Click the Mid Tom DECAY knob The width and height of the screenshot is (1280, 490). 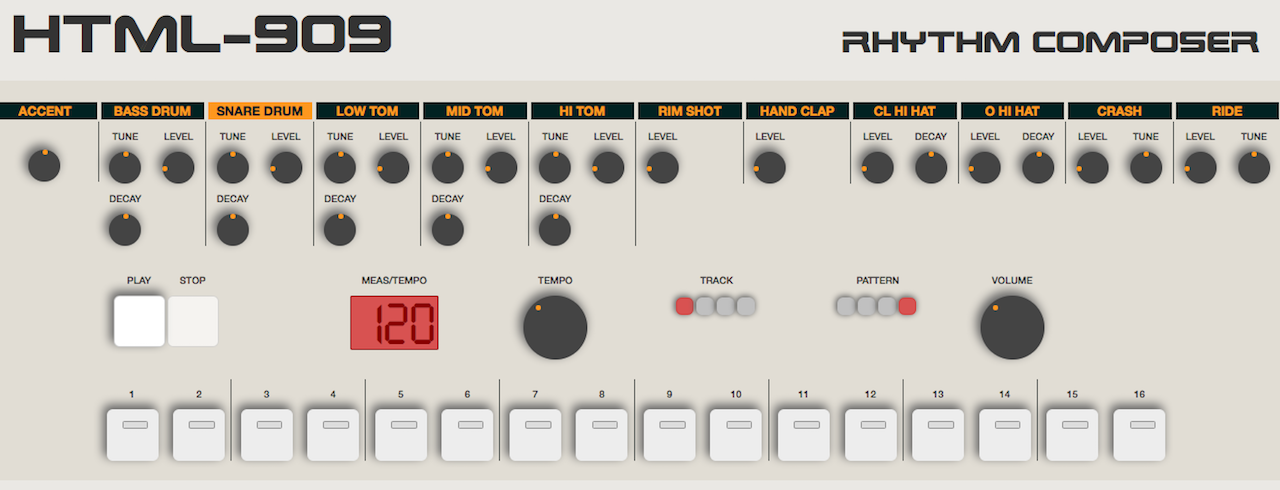pos(447,230)
